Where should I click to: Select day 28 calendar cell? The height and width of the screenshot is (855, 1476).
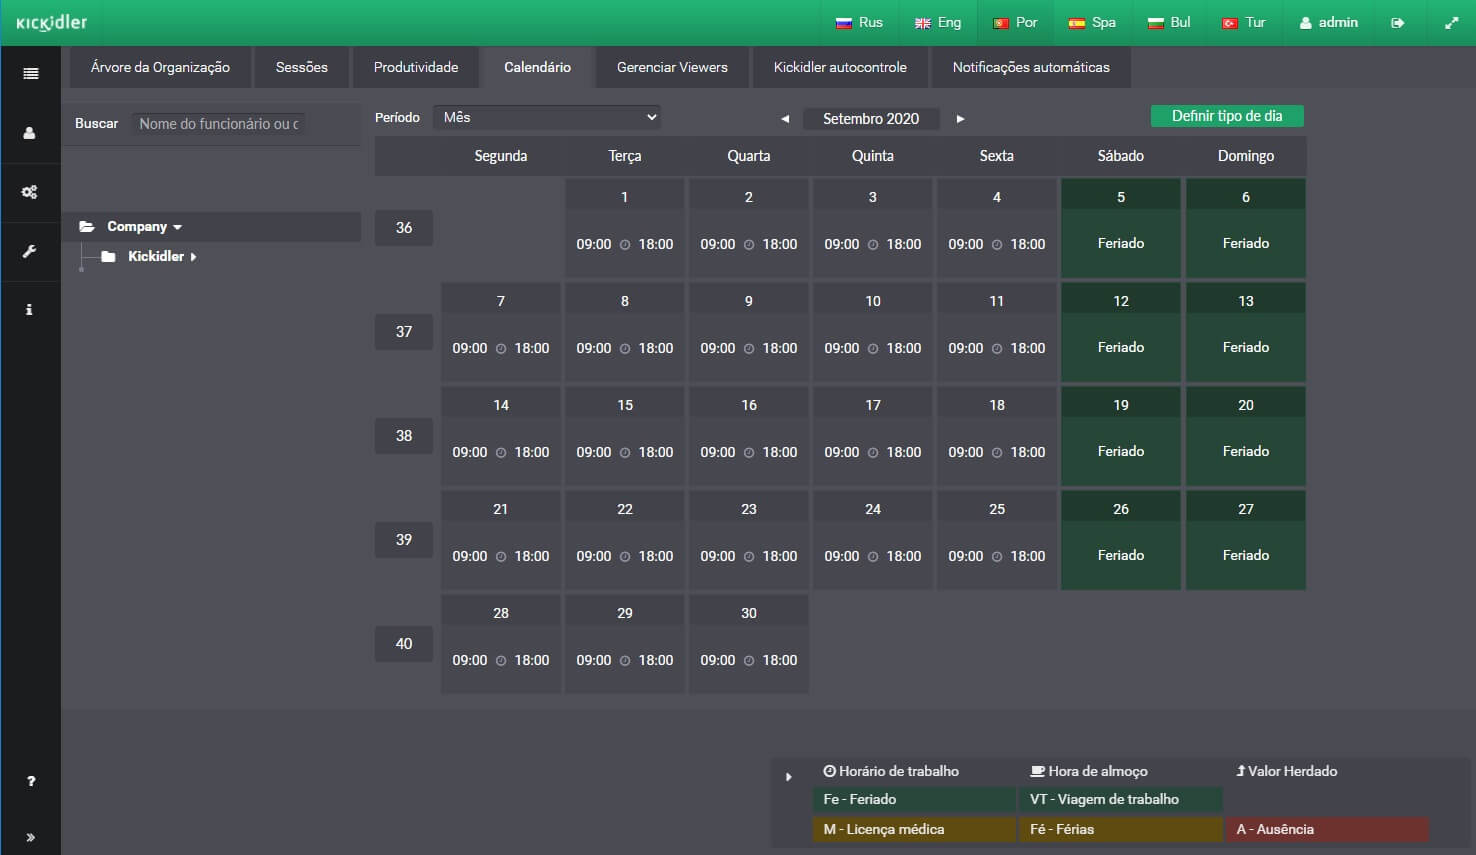501,644
